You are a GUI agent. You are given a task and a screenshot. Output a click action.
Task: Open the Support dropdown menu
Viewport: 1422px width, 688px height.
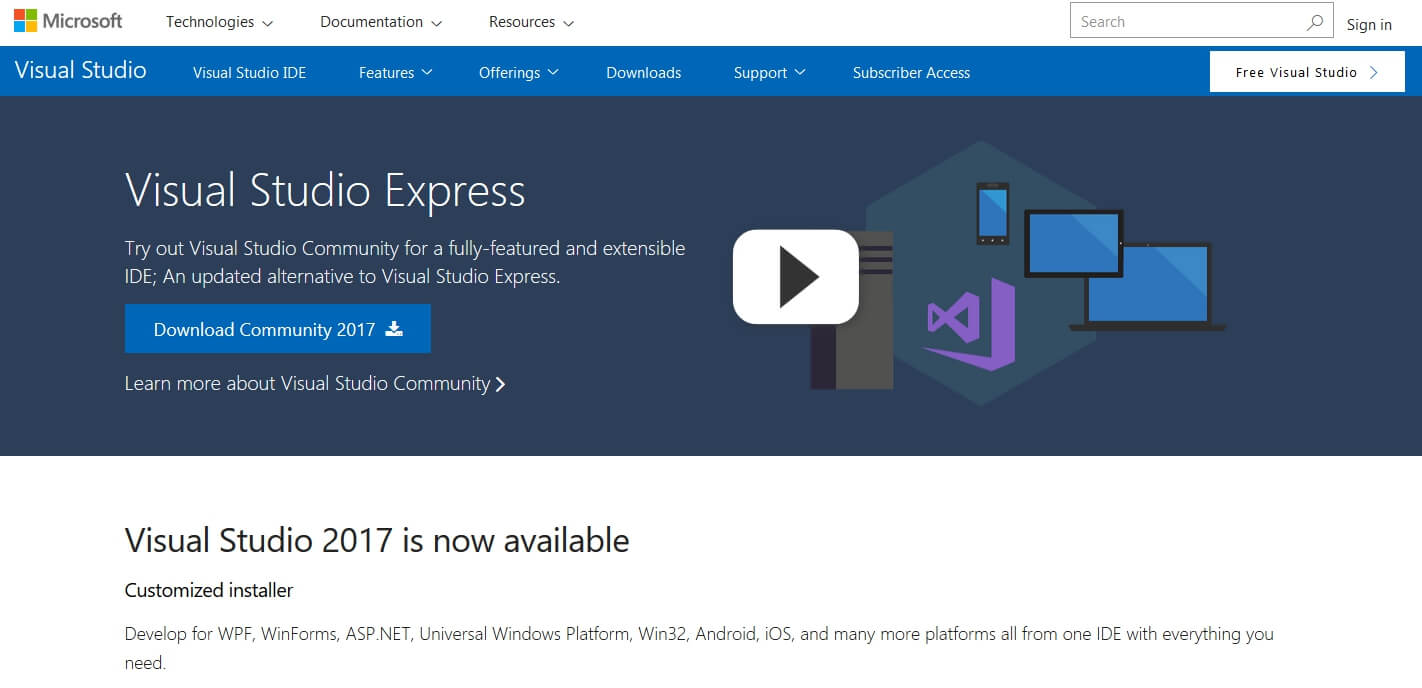point(769,72)
